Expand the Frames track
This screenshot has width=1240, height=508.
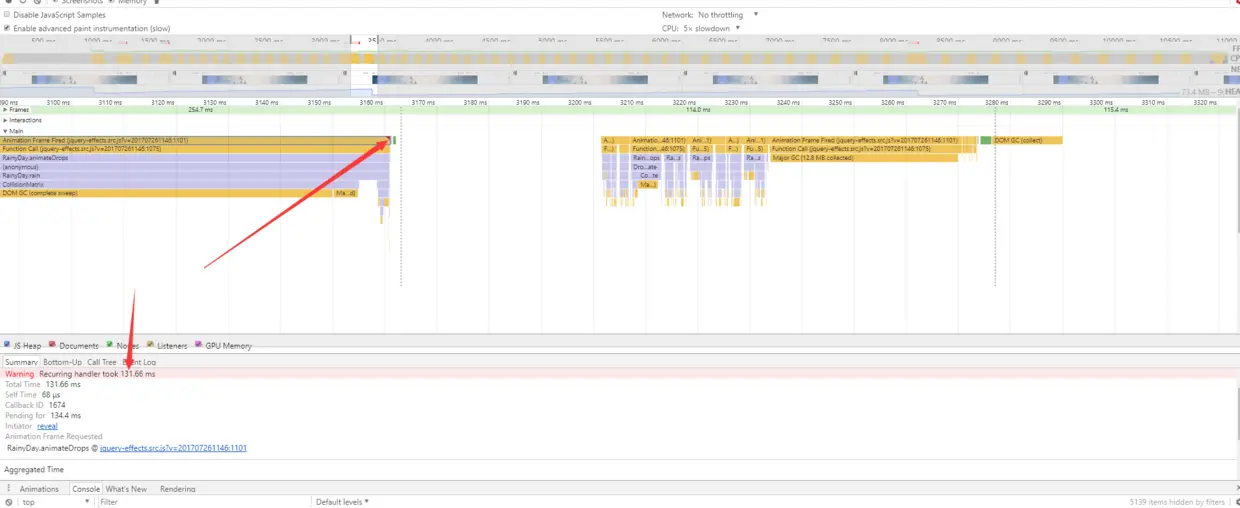tap(5, 110)
